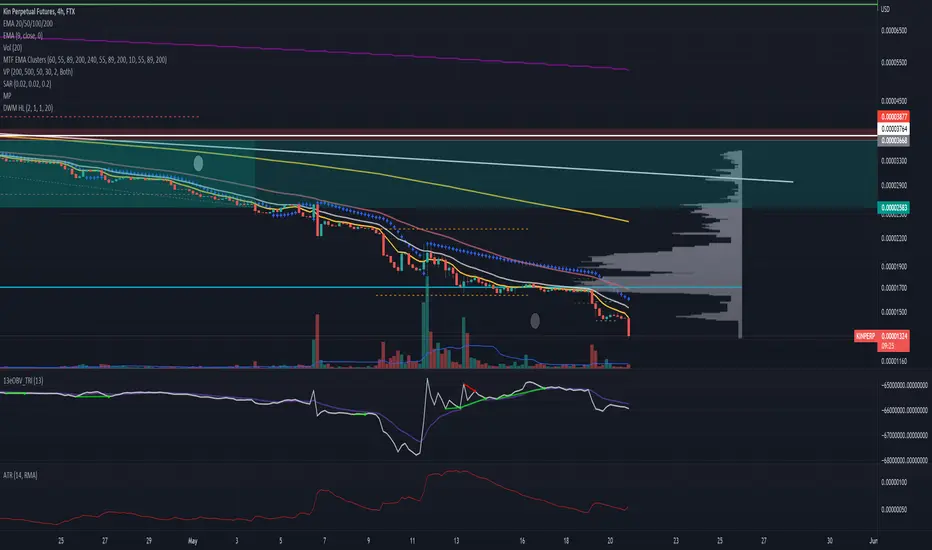The image size is (932, 550).
Task: Click the KINPERP symbol price tag
Action: point(865,336)
